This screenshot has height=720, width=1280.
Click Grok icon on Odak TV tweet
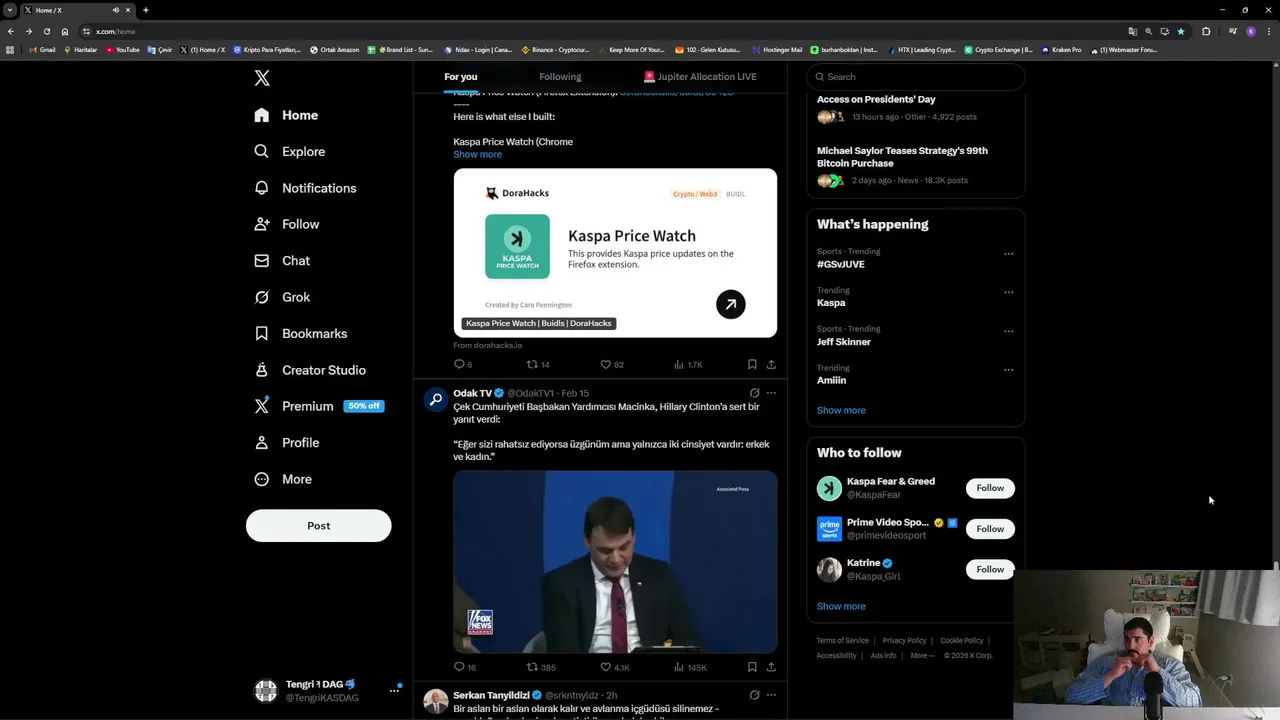click(x=754, y=393)
